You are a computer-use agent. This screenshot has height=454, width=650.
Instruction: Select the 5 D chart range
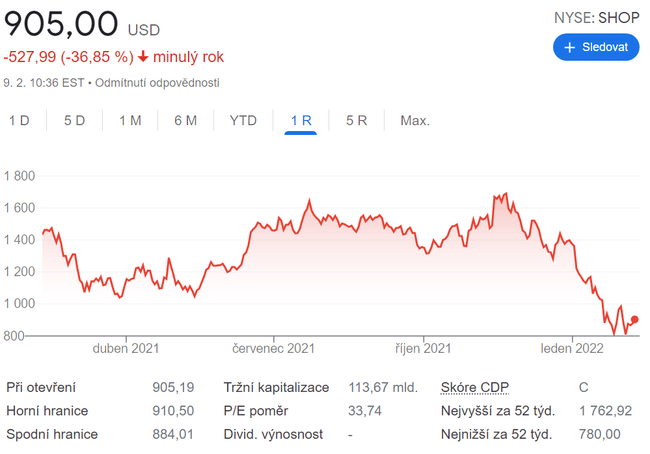tap(74, 121)
